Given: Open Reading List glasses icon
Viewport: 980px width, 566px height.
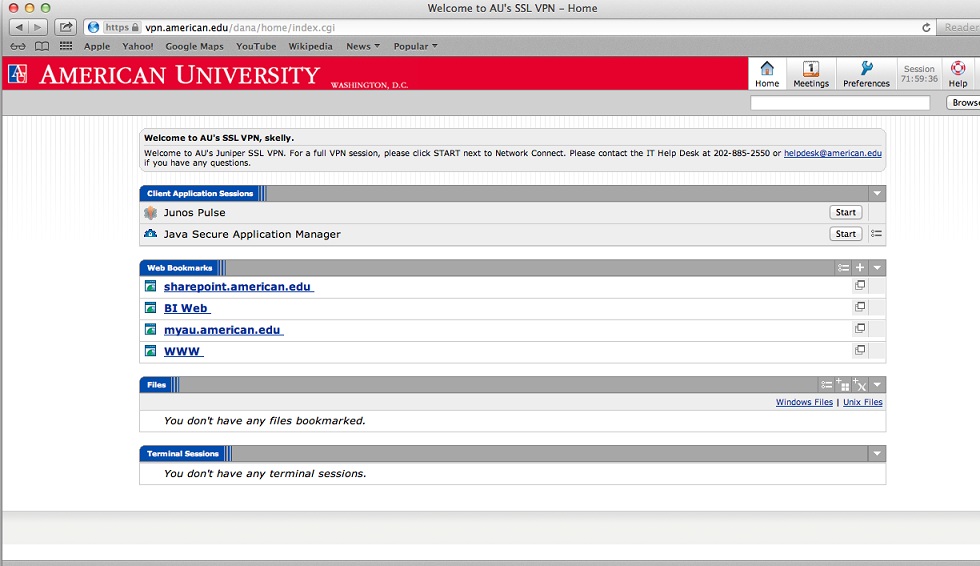Looking at the screenshot, I should [x=18, y=46].
